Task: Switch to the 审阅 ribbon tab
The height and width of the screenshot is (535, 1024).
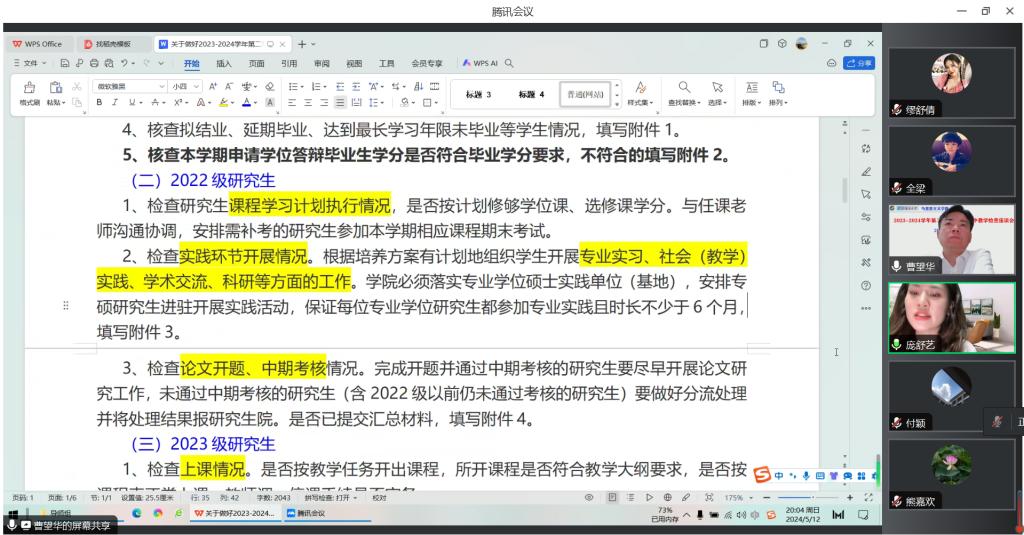Action: (322, 63)
